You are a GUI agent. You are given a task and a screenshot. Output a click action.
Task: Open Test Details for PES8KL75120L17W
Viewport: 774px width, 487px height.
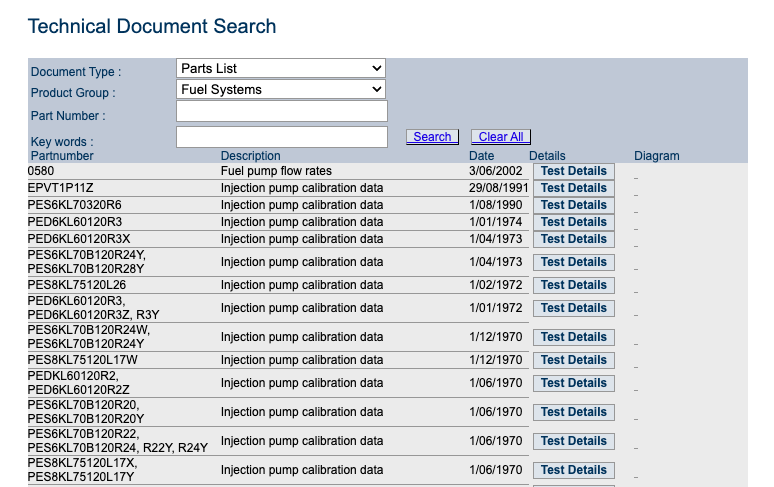click(573, 360)
